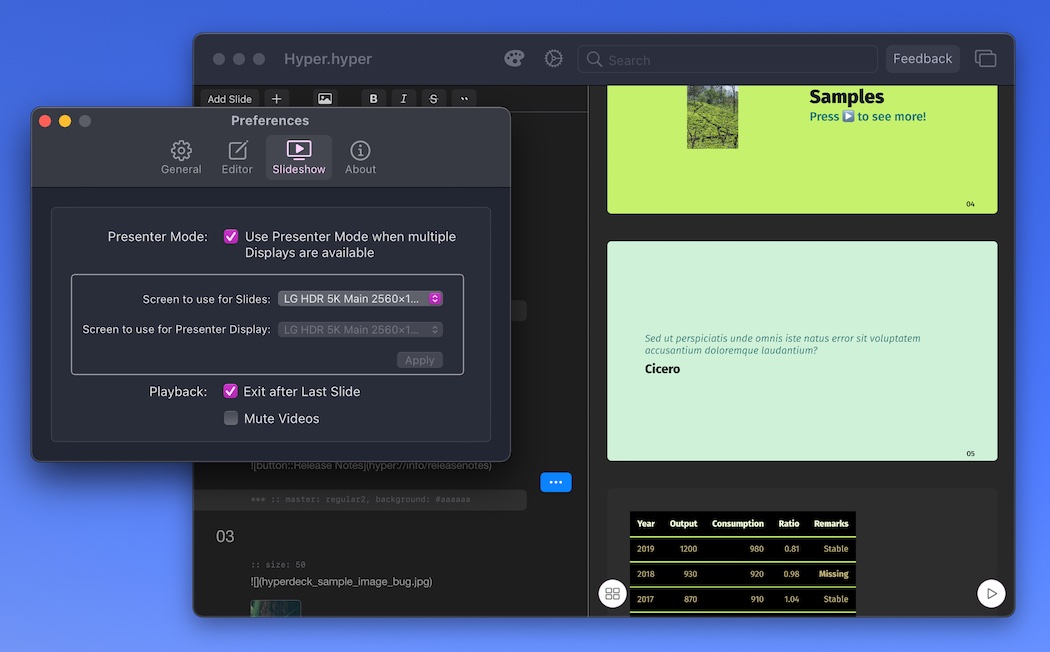The height and width of the screenshot is (652, 1050).
Task: Click the settings gear icon beside Search
Action: click(553, 59)
